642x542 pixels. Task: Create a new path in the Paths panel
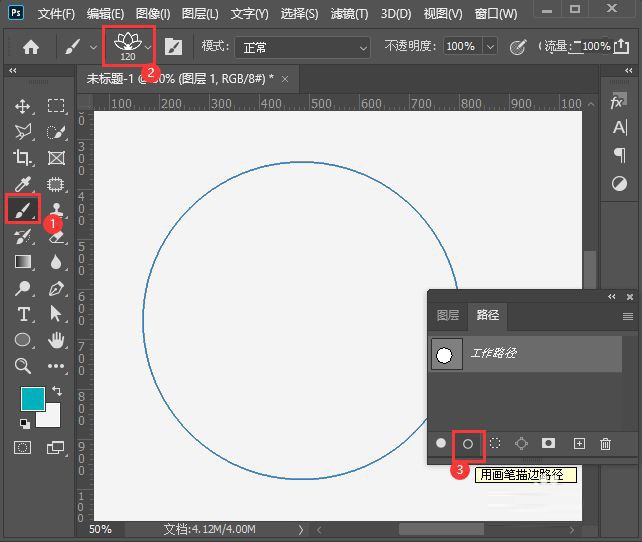coord(578,443)
